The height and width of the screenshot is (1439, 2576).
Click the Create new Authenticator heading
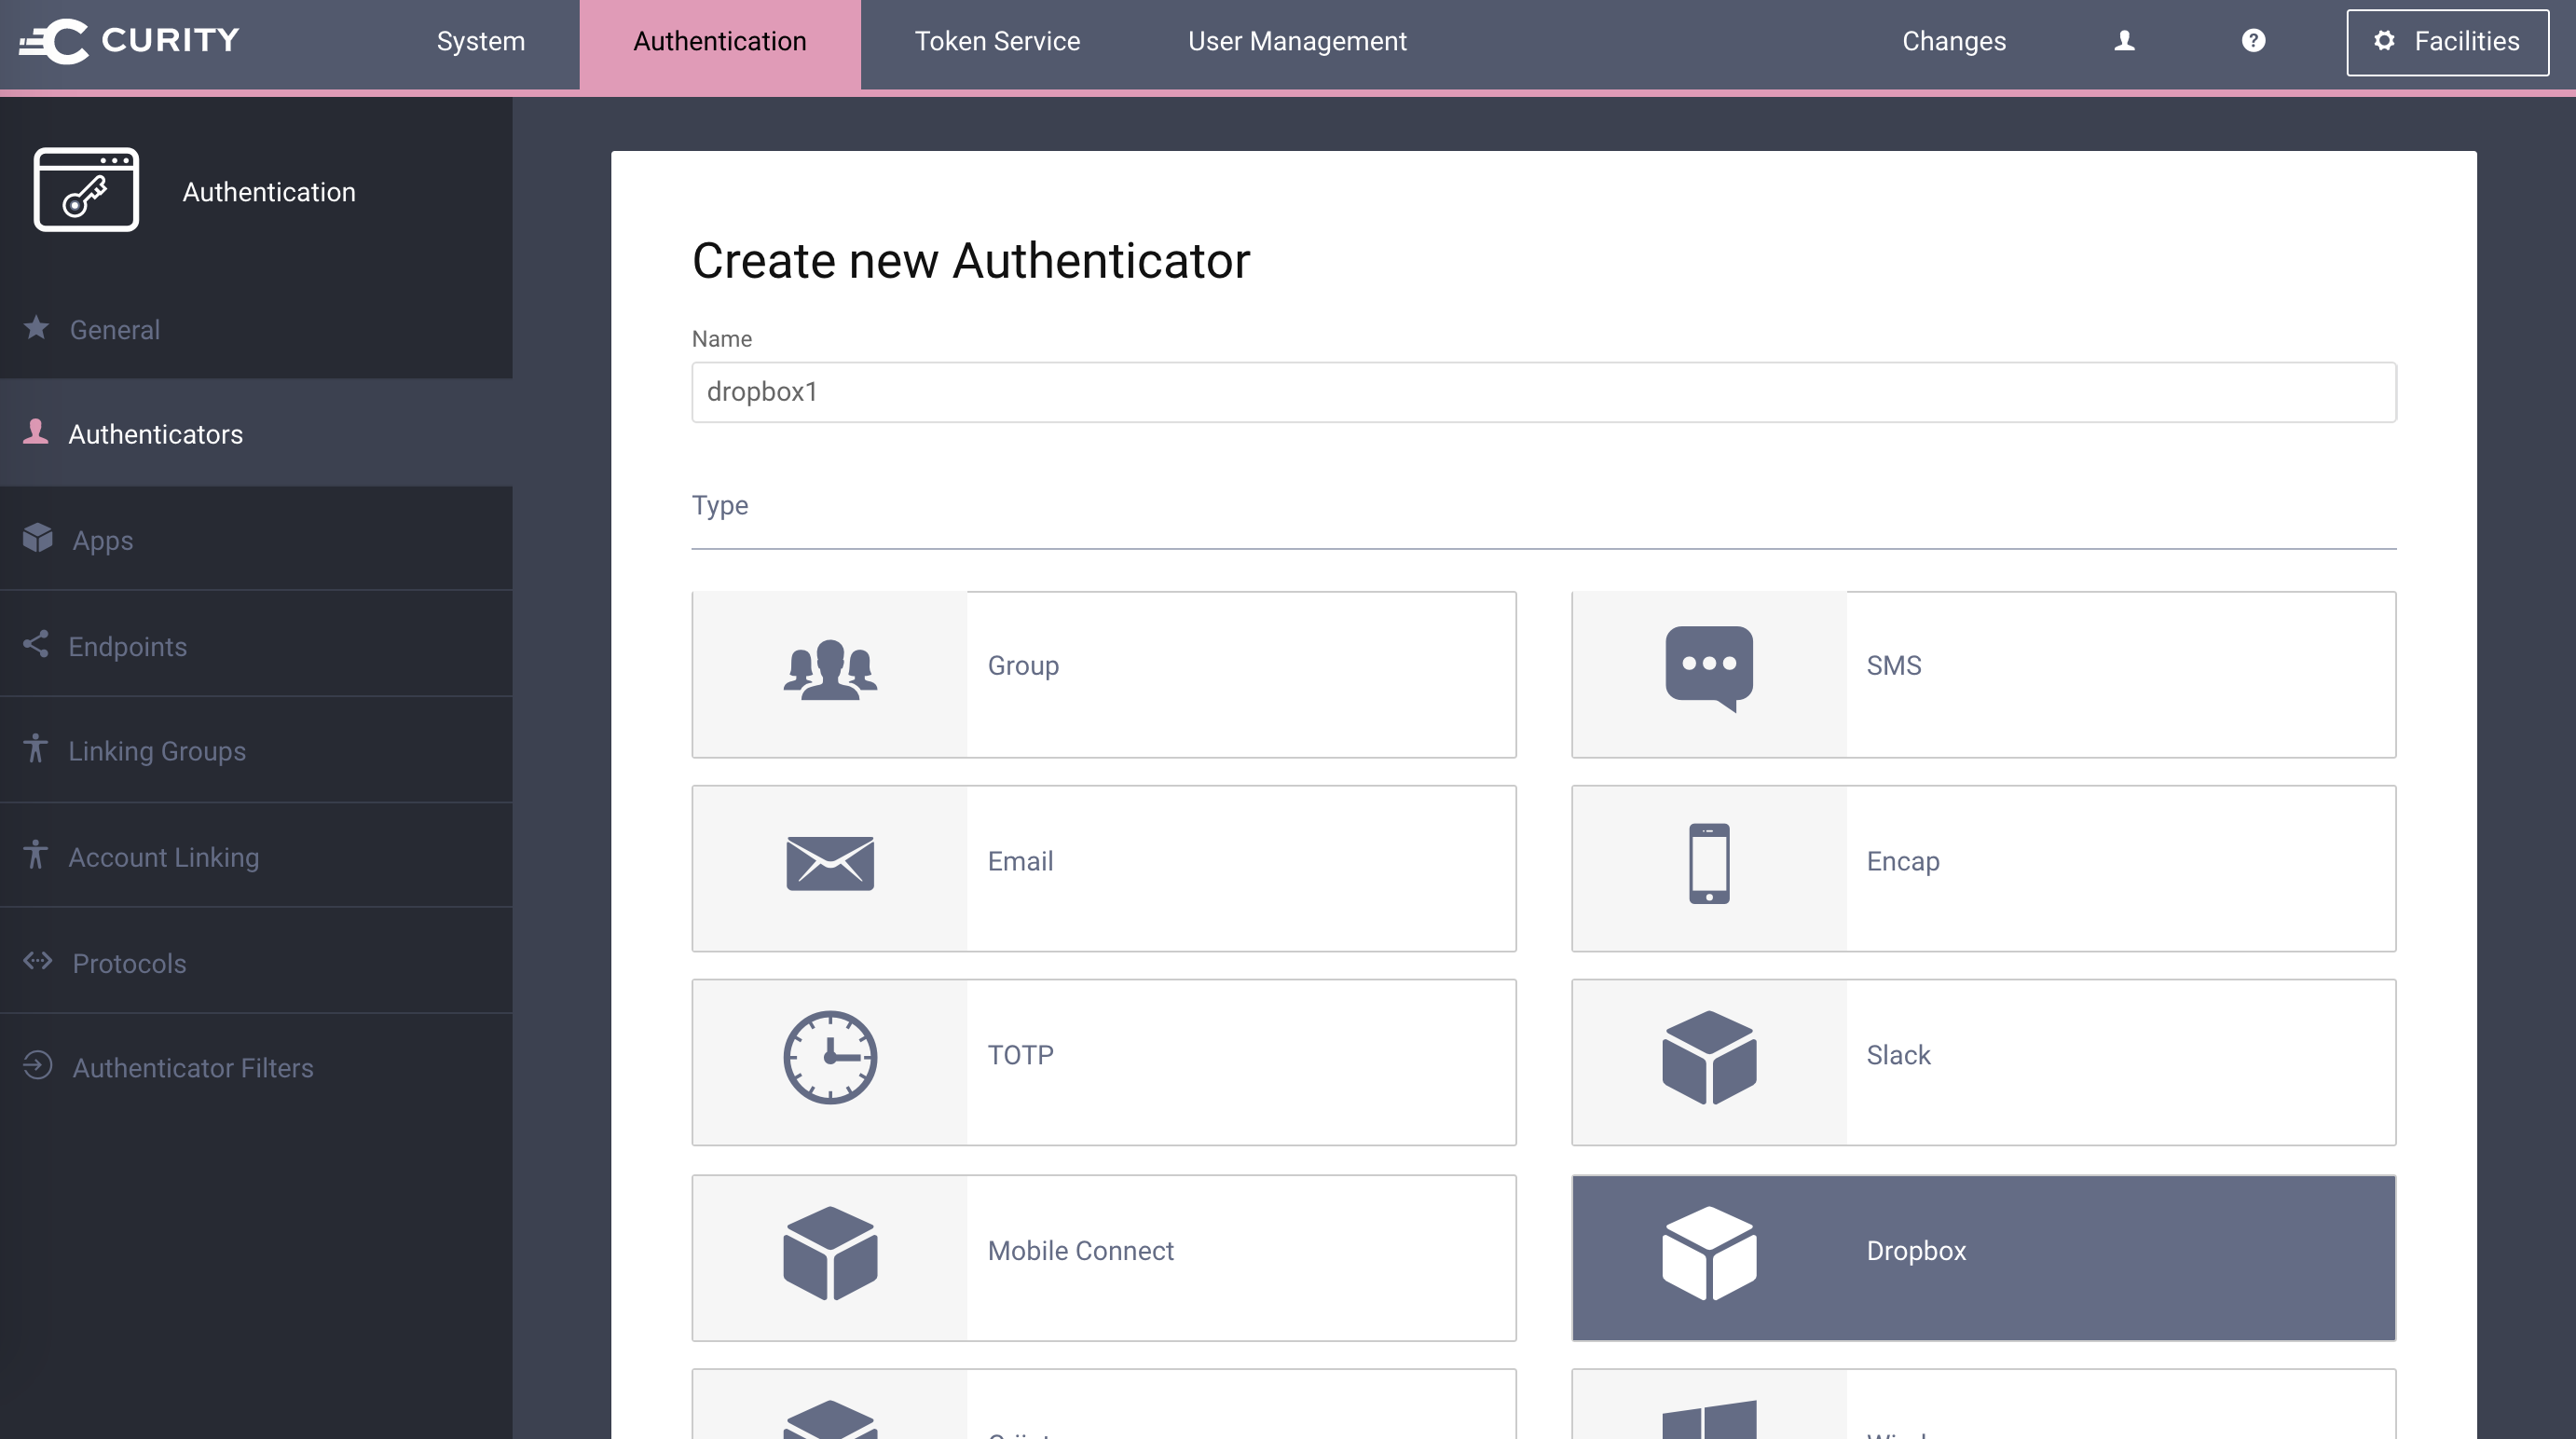pyautogui.click(x=971, y=261)
